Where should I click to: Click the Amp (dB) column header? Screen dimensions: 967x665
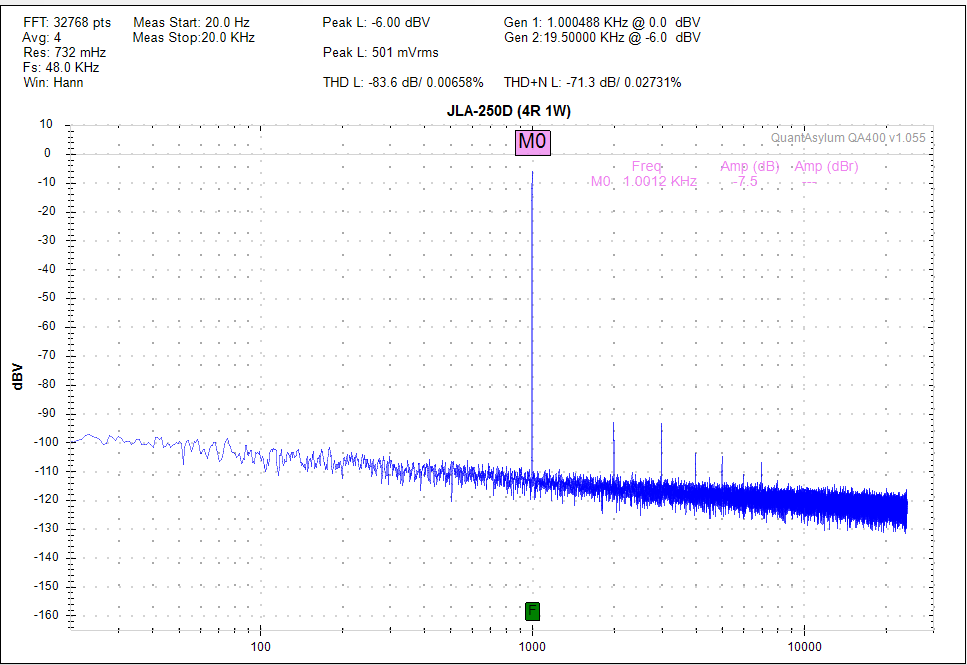click(750, 167)
